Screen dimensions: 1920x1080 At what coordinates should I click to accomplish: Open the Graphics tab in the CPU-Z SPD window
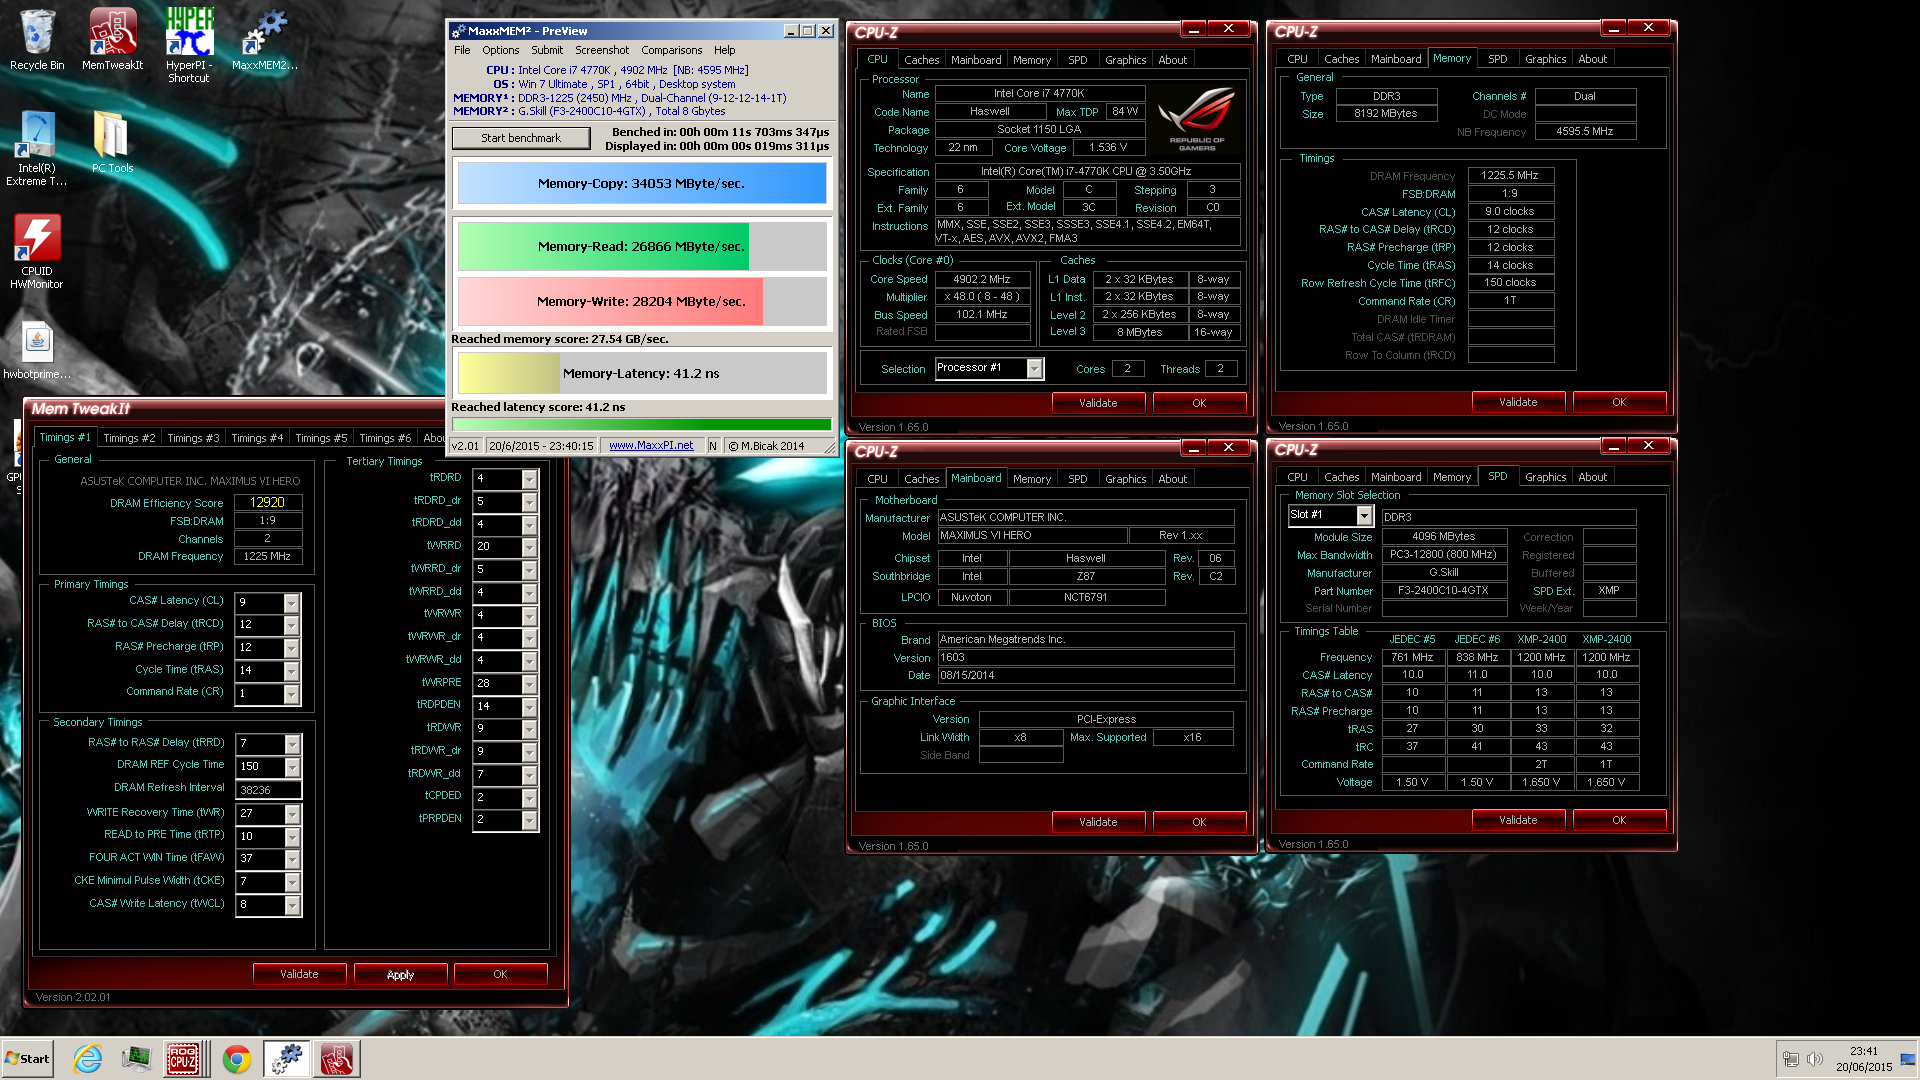point(1545,477)
